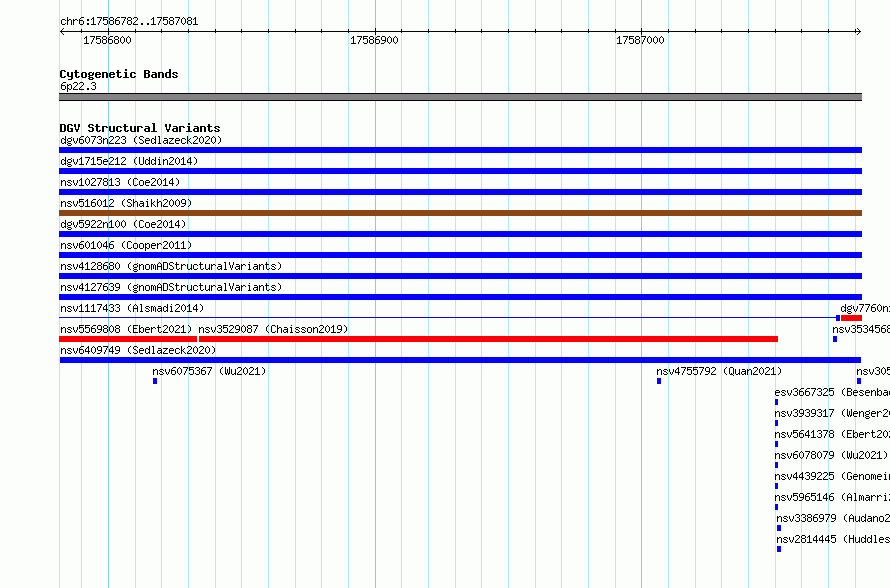The width and height of the screenshot is (890, 588).
Task: Open the nsv5965146 variant label
Action: tap(832, 497)
